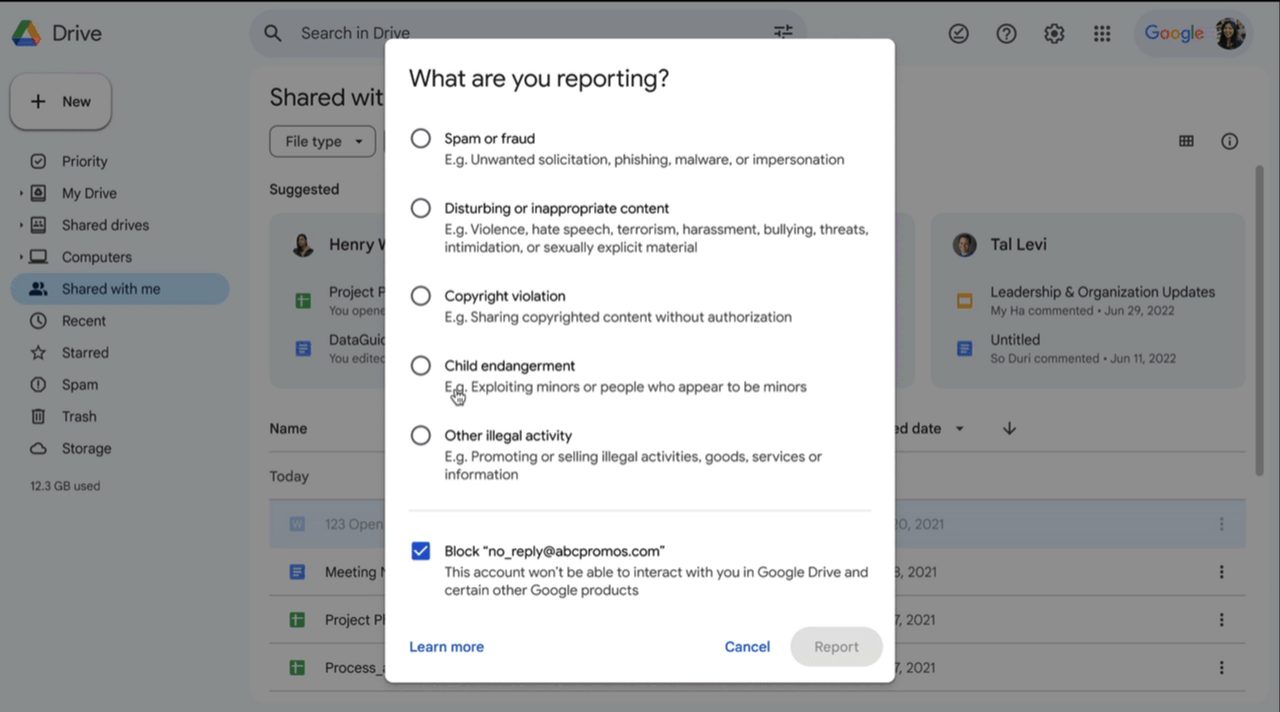Image resolution: width=1280 pixels, height=712 pixels.
Task: Reverse sort direction arrow icon
Action: point(1009,428)
